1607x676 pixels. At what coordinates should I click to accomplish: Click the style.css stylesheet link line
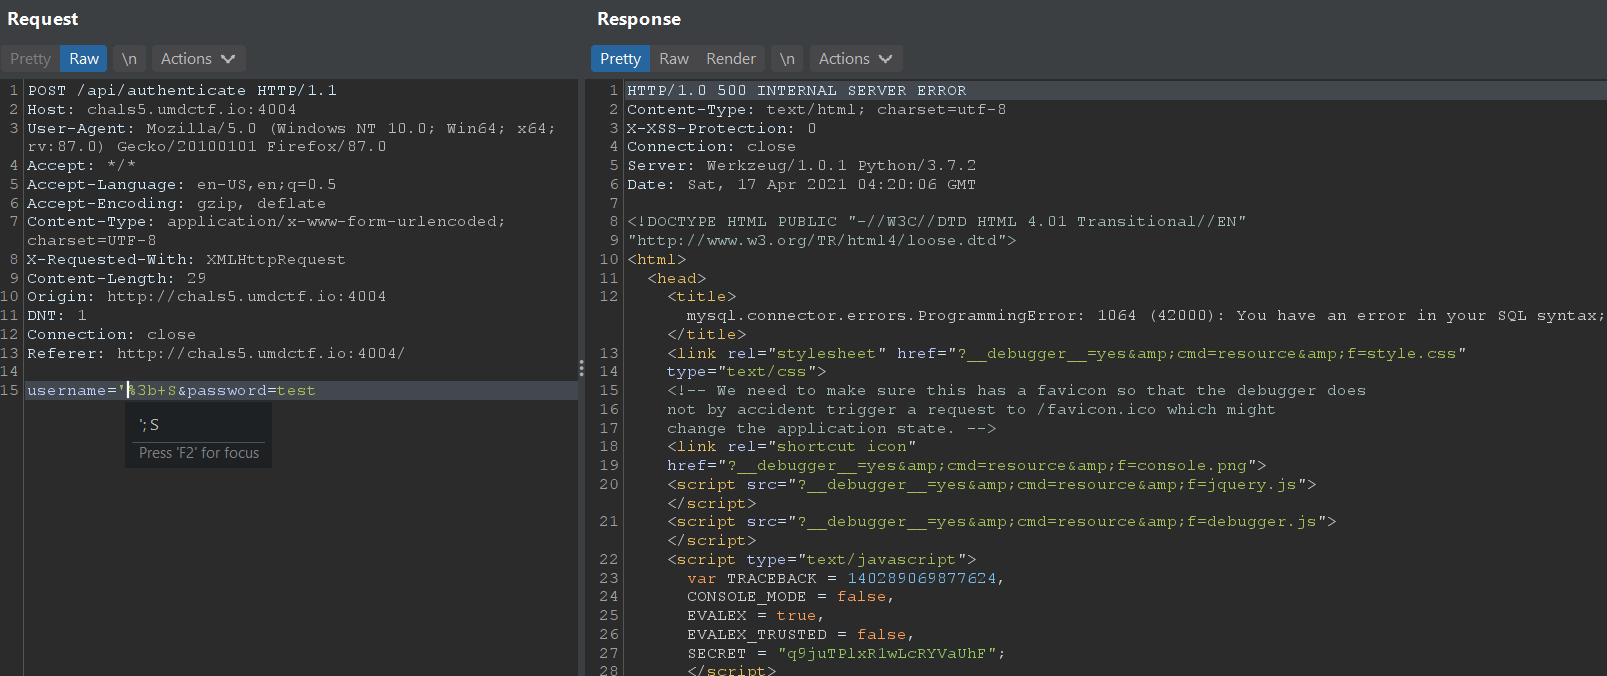click(1067, 353)
